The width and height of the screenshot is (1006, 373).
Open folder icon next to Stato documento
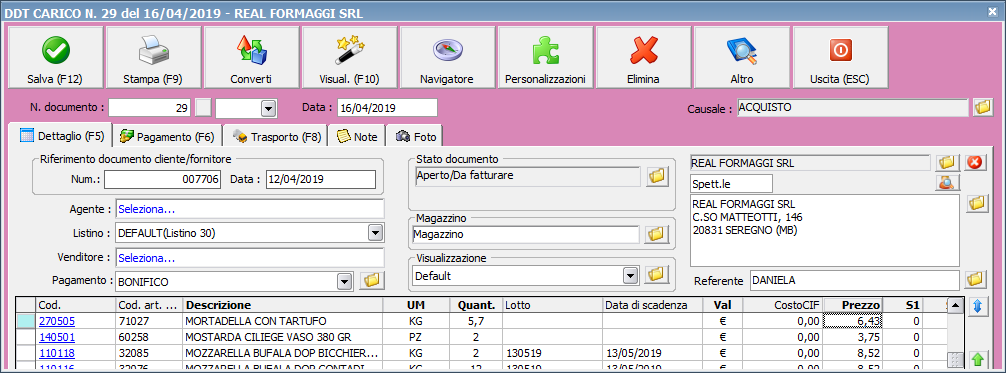point(656,176)
